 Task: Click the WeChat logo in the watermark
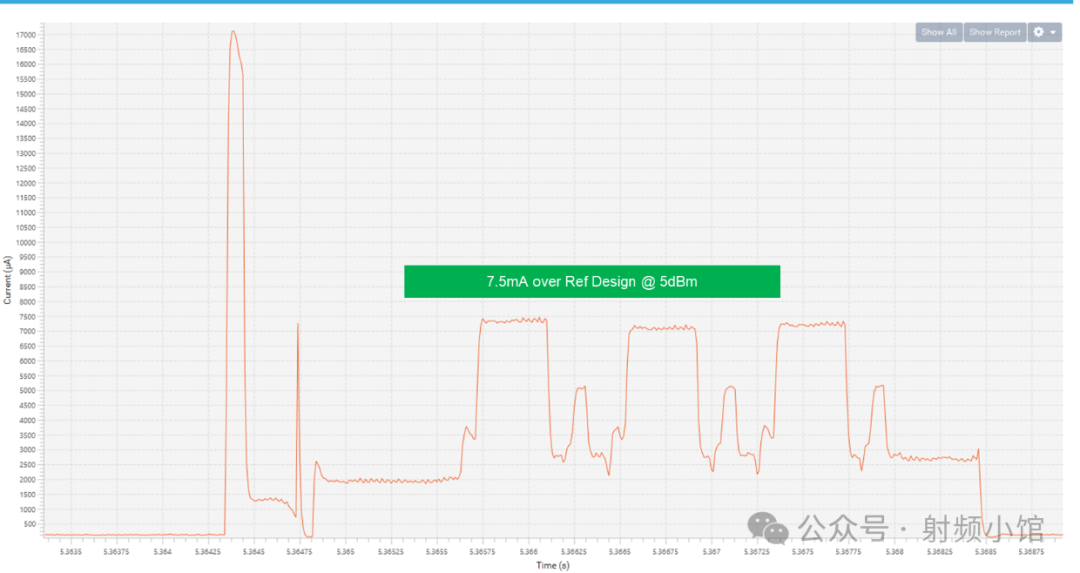click(x=769, y=527)
